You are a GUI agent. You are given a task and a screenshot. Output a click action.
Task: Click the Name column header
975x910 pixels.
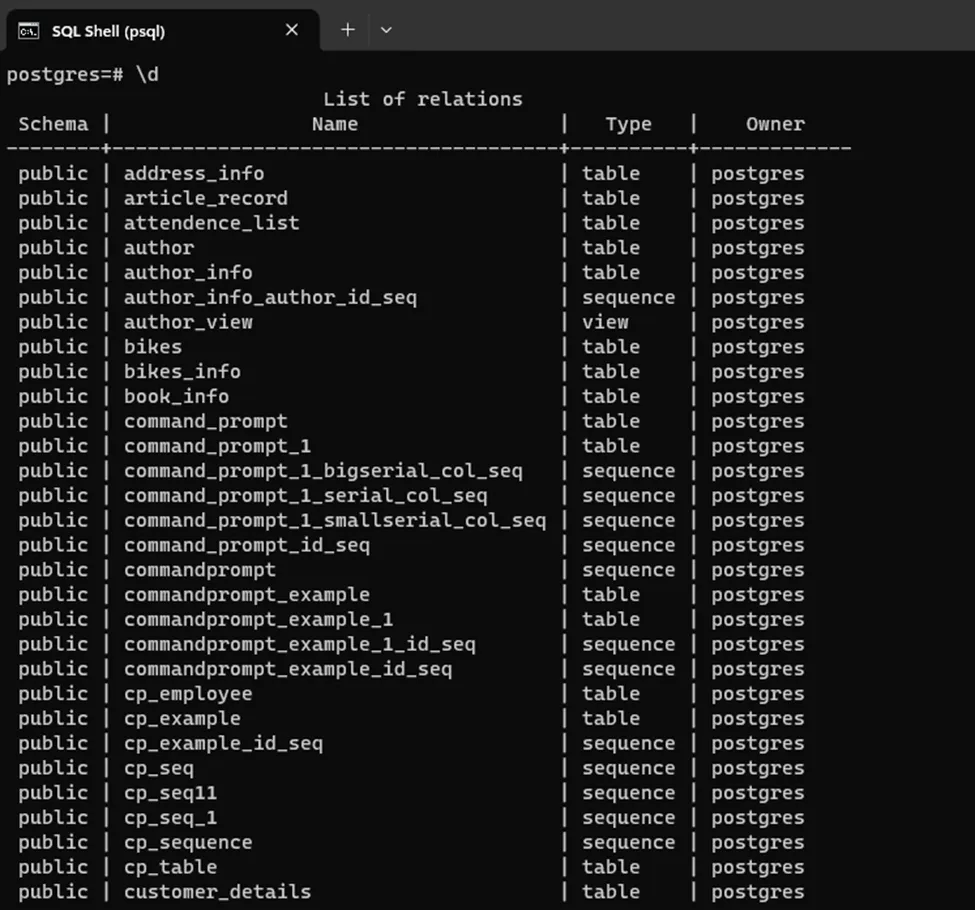tap(334, 124)
